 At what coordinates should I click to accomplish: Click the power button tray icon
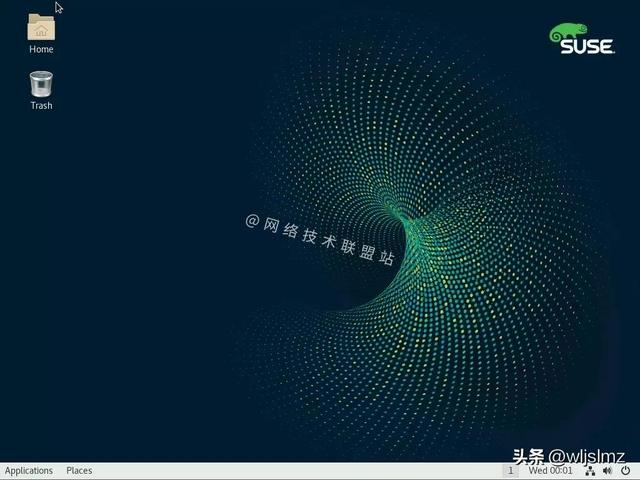(x=625, y=471)
